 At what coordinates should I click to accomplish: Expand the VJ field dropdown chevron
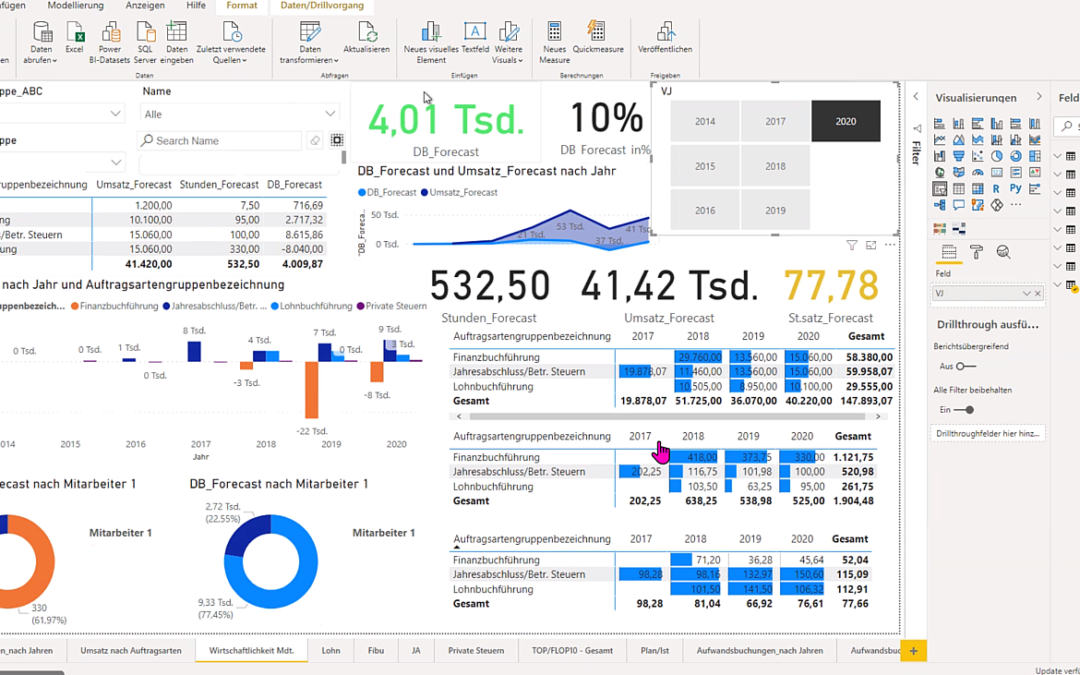coord(1026,293)
